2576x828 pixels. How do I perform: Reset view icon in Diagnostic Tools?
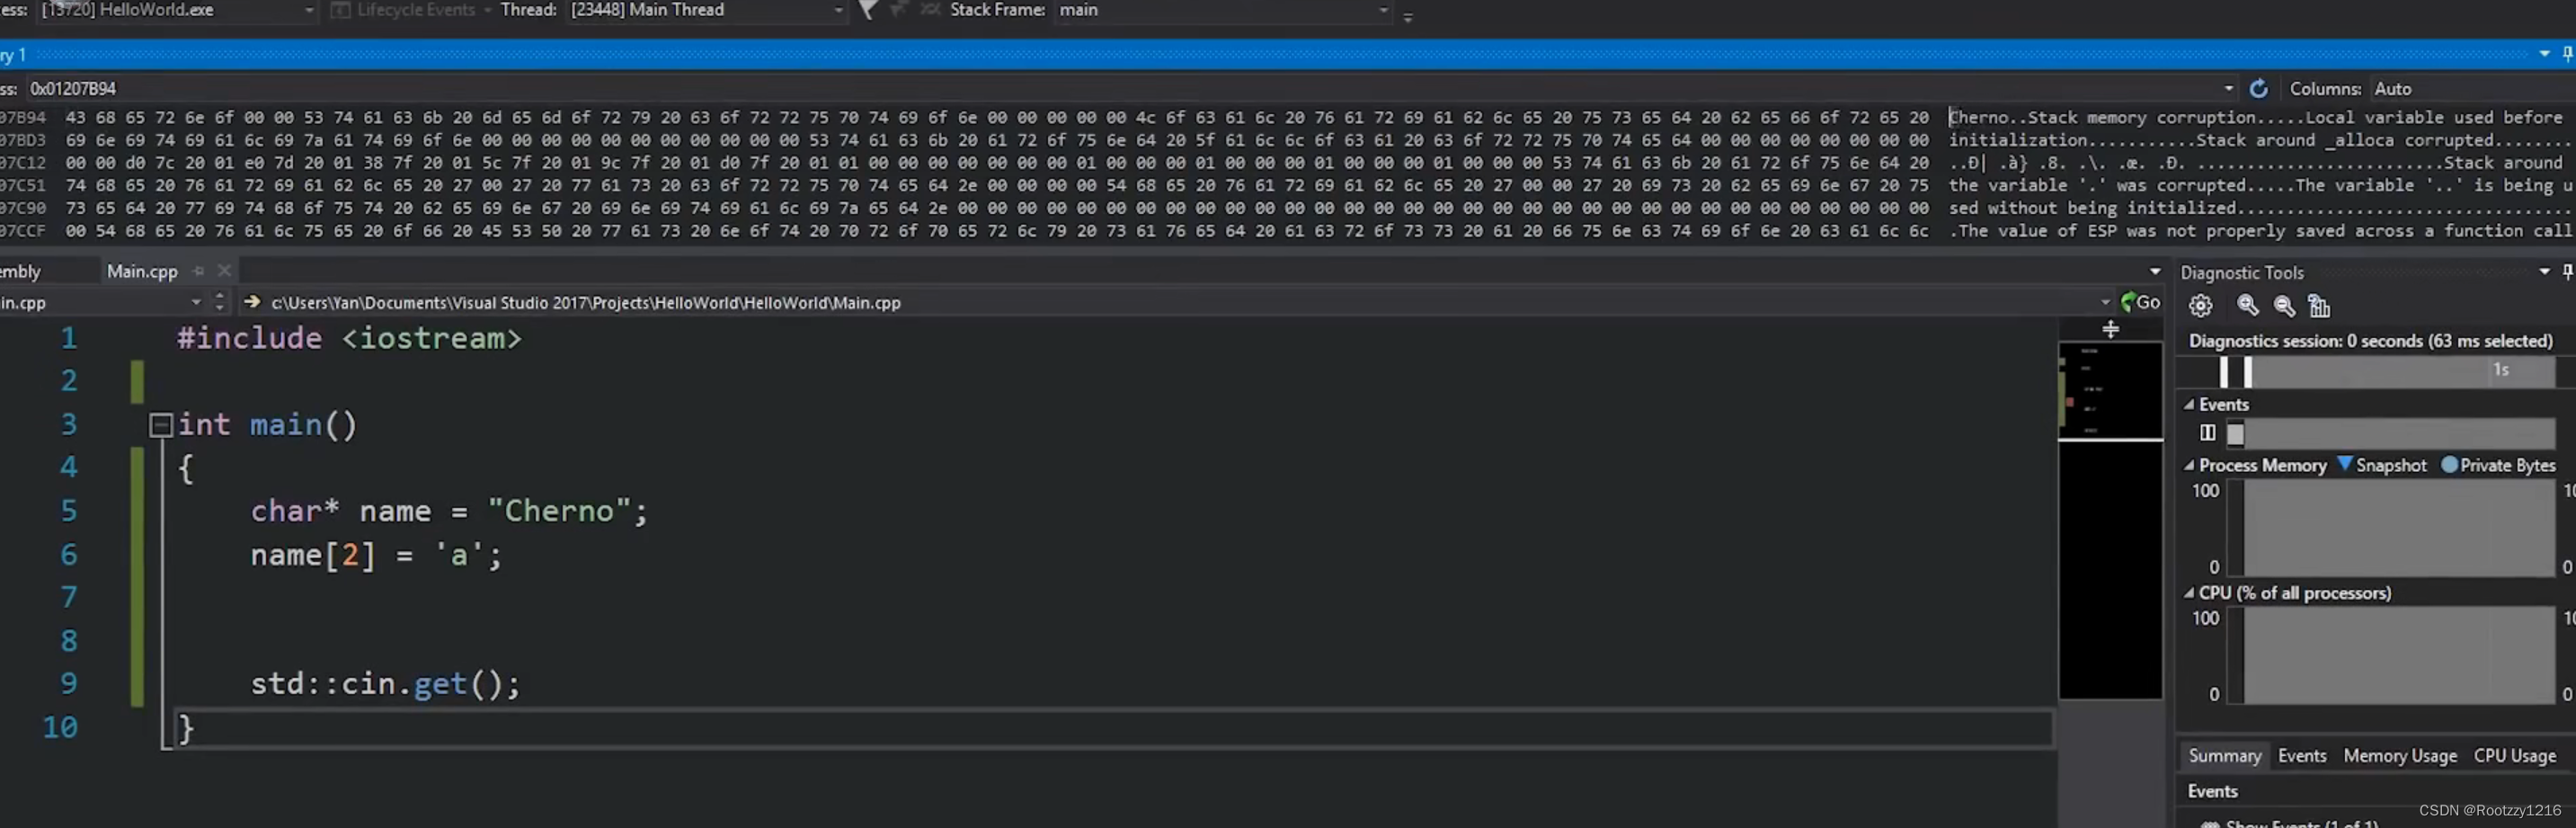(2319, 306)
